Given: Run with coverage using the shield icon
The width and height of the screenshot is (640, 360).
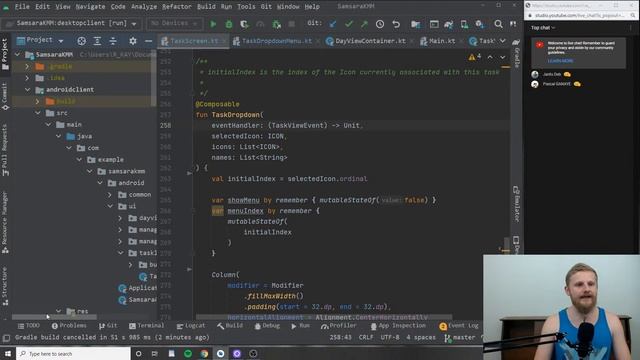Looking at the screenshot, I should coord(244,24).
